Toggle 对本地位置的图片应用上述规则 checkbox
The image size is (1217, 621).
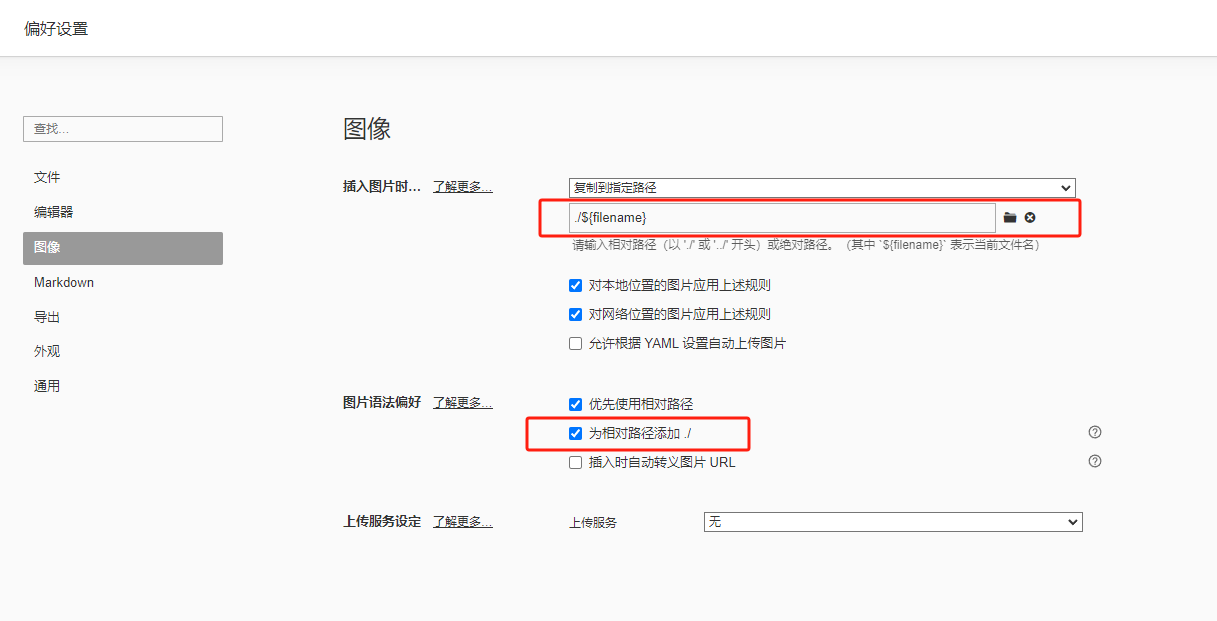(575, 286)
